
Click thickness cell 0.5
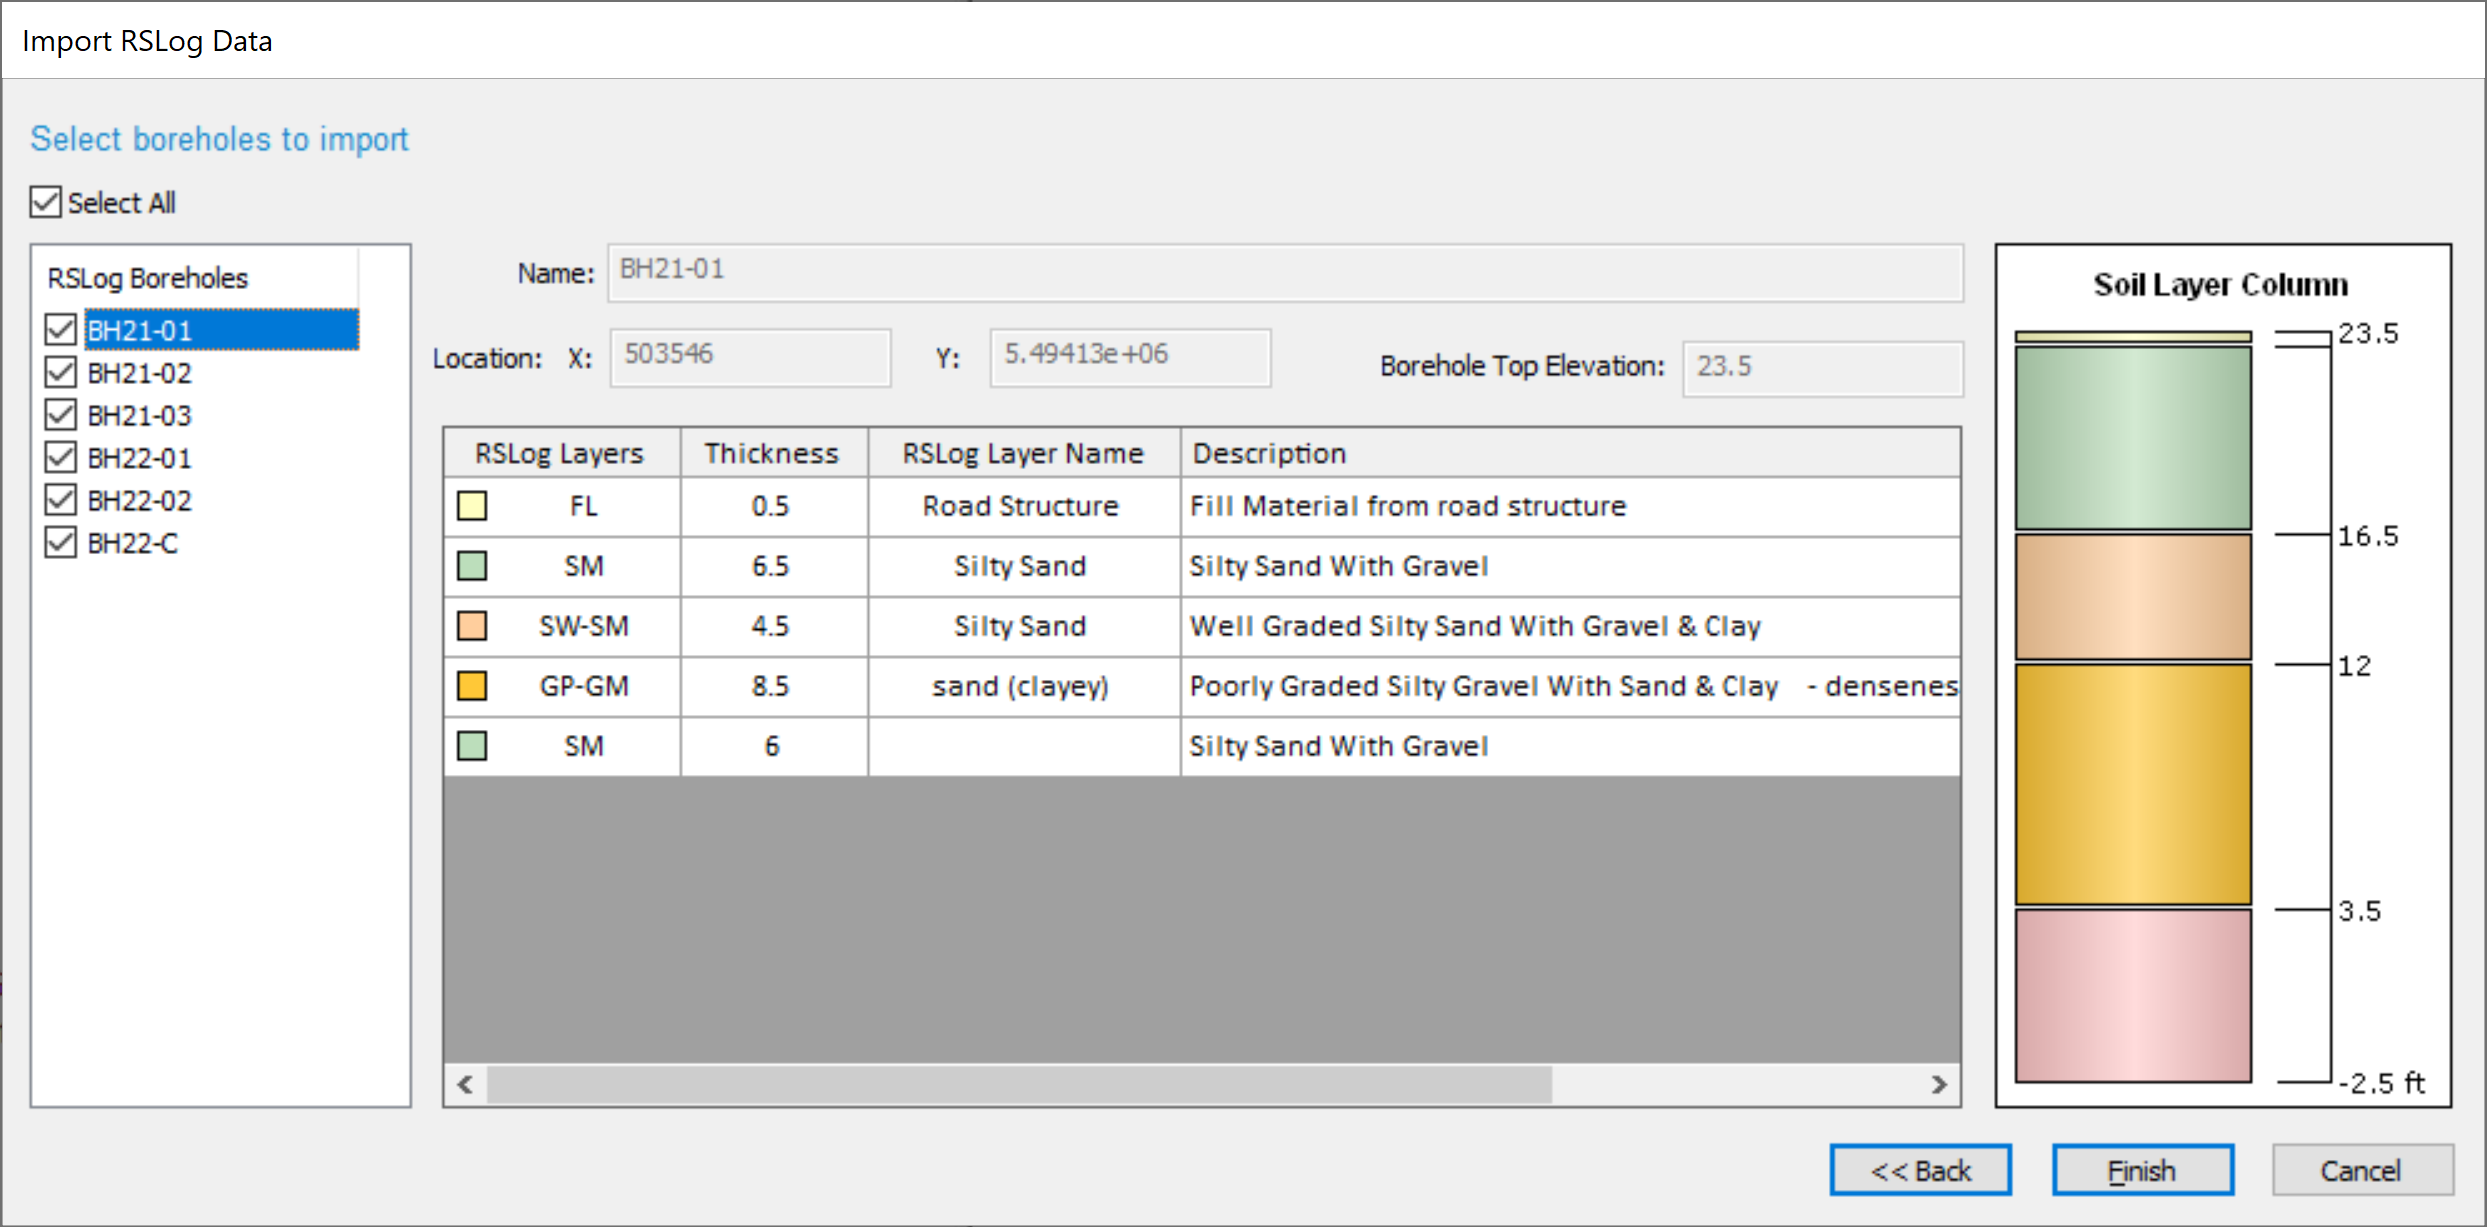(x=774, y=506)
